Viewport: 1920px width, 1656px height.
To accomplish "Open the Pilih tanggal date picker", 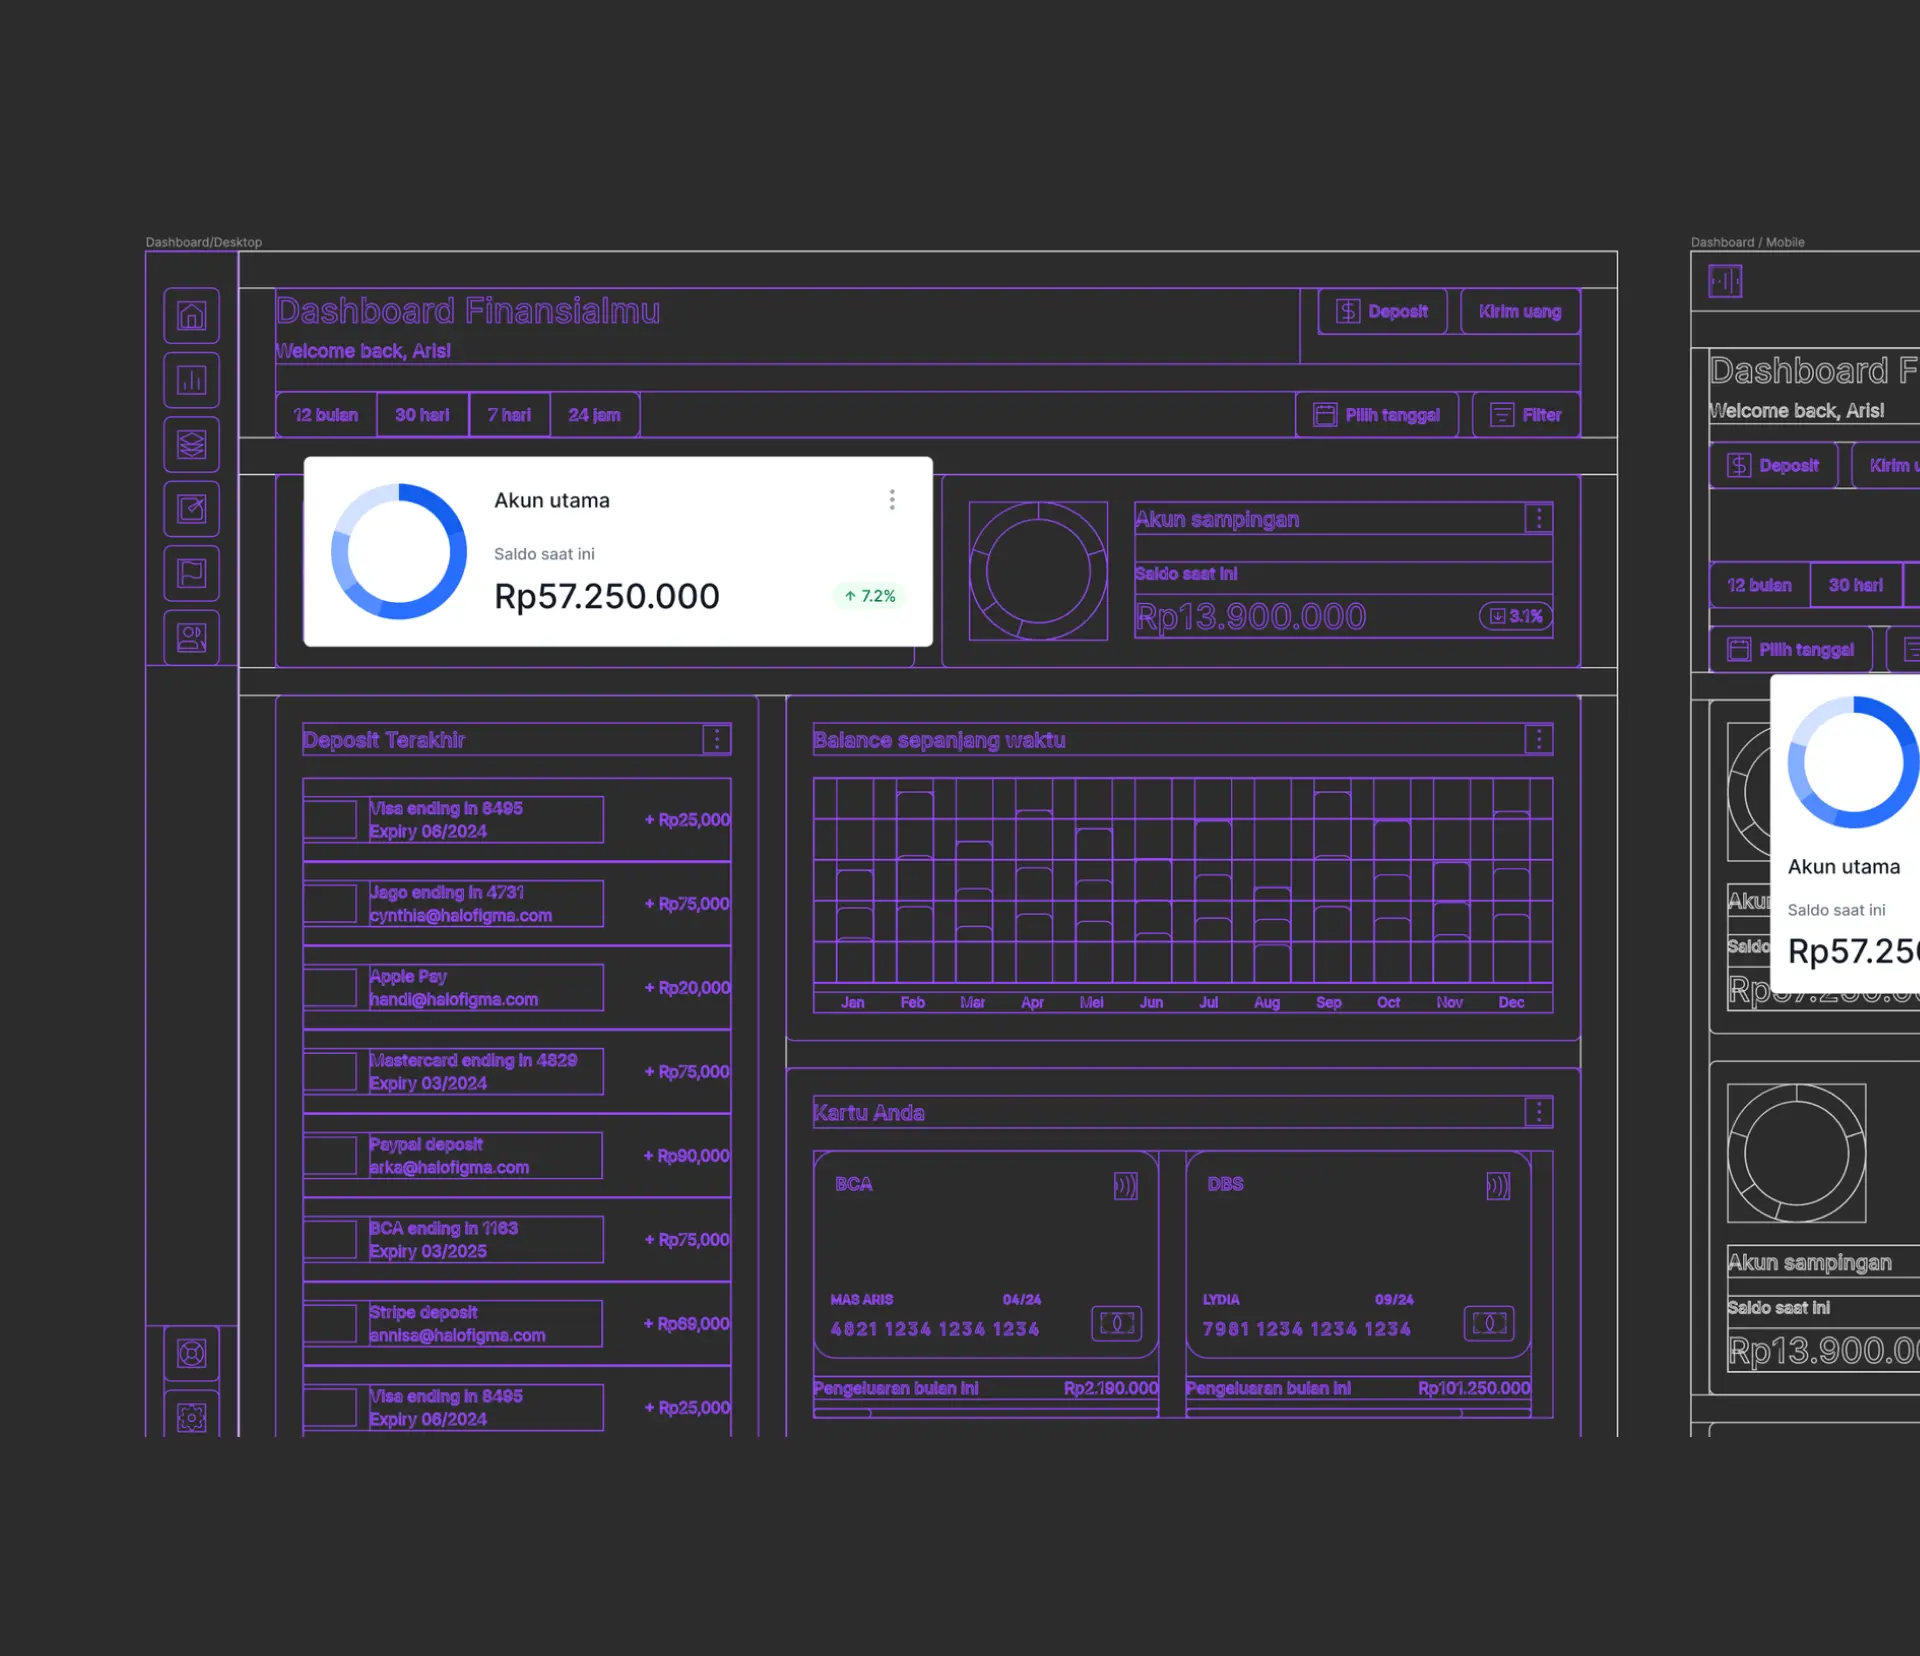I will (x=1377, y=415).
